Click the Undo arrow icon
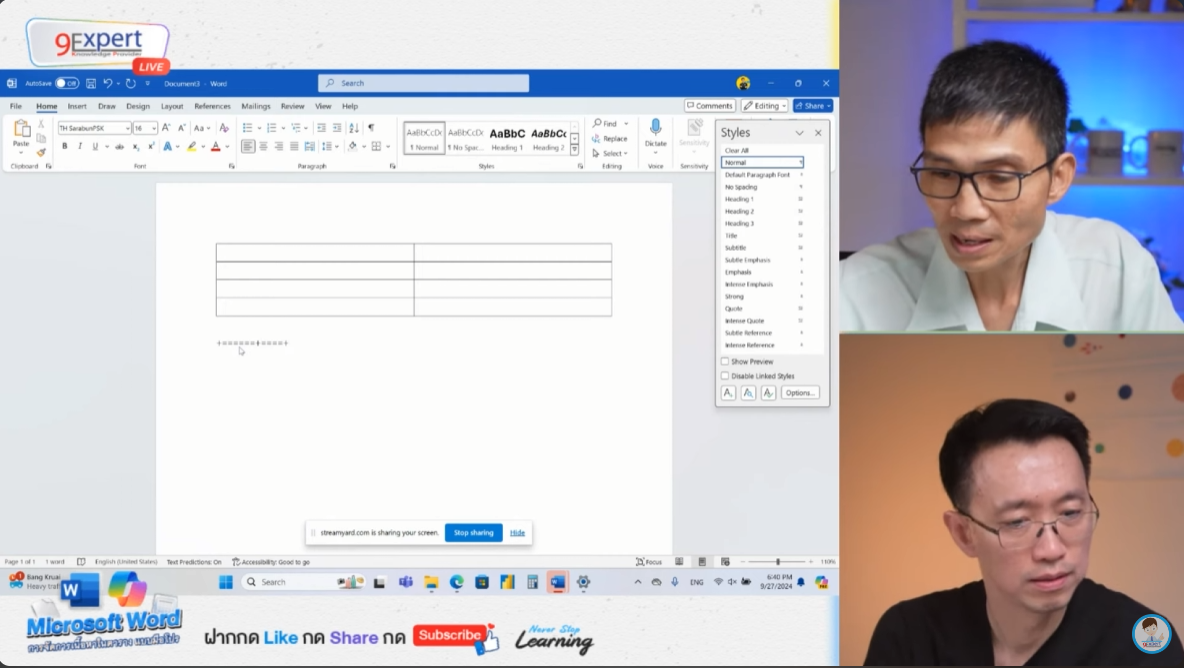Image resolution: width=1184 pixels, height=668 pixels. (x=107, y=84)
